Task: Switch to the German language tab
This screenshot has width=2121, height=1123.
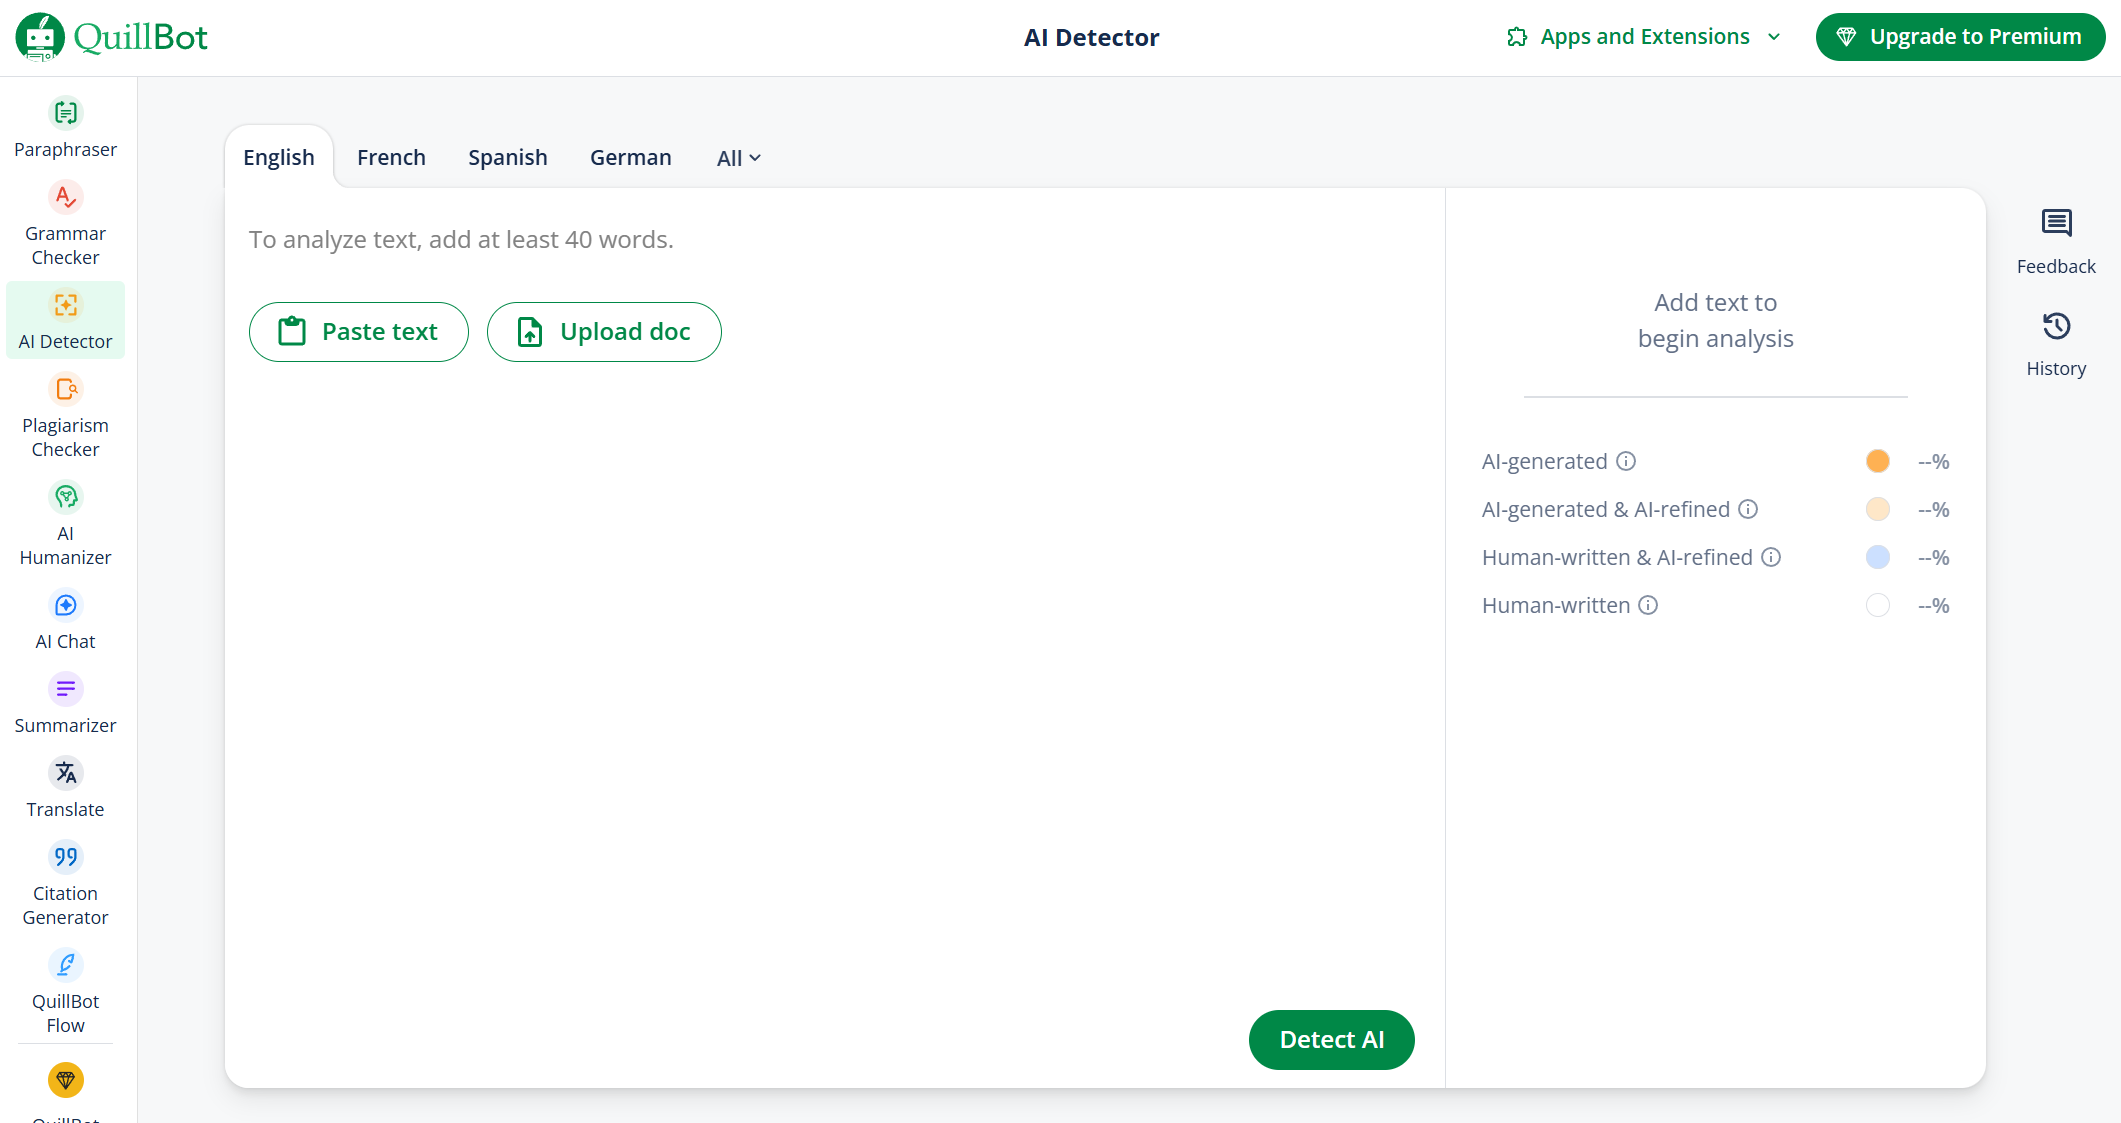Action: click(x=631, y=157)
